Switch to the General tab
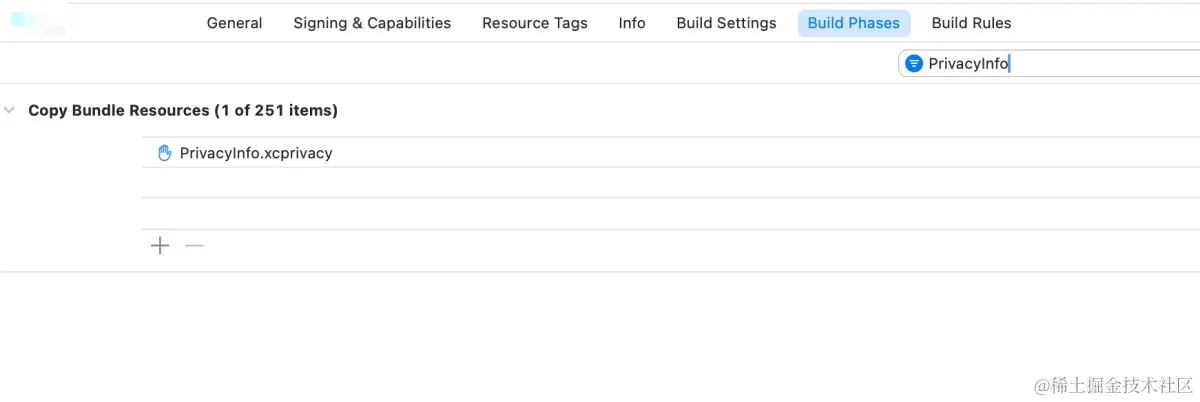 tap(234, 23)
